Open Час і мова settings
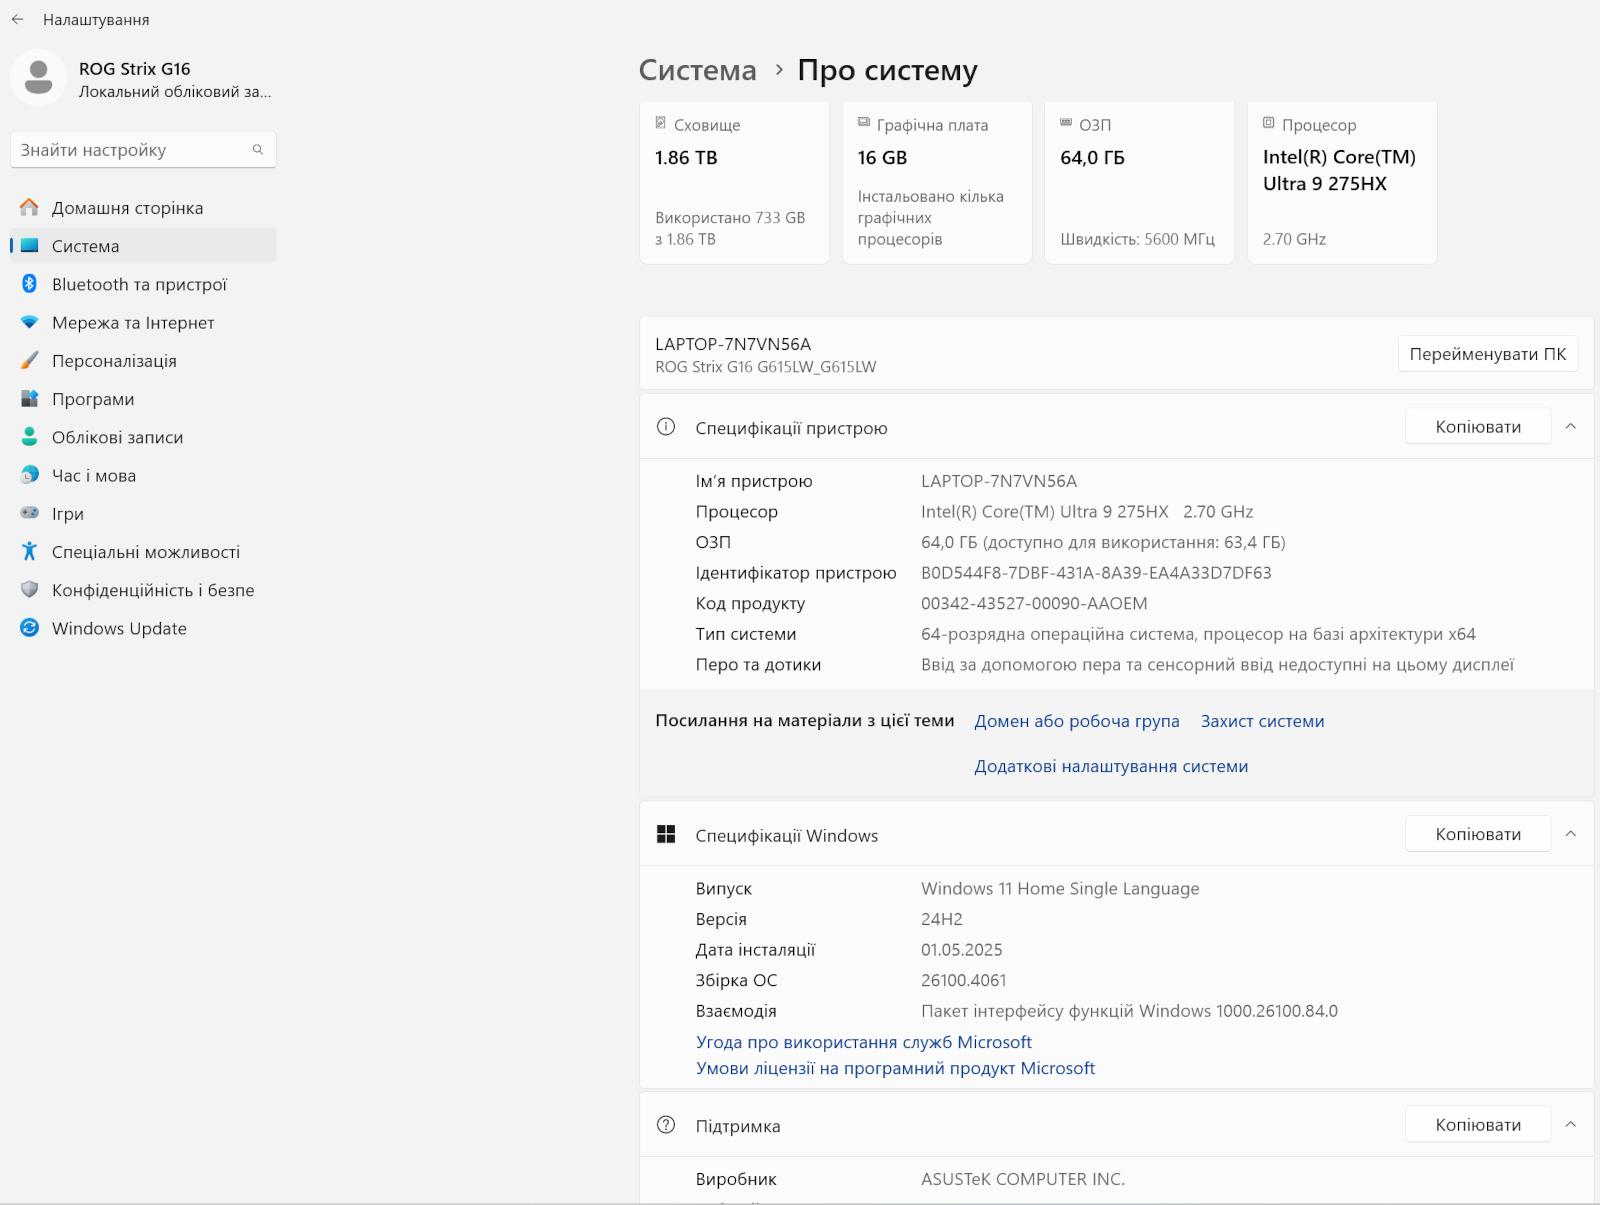The height and width of the screenshot is (1205, 1600). click(x=144, y=475)
